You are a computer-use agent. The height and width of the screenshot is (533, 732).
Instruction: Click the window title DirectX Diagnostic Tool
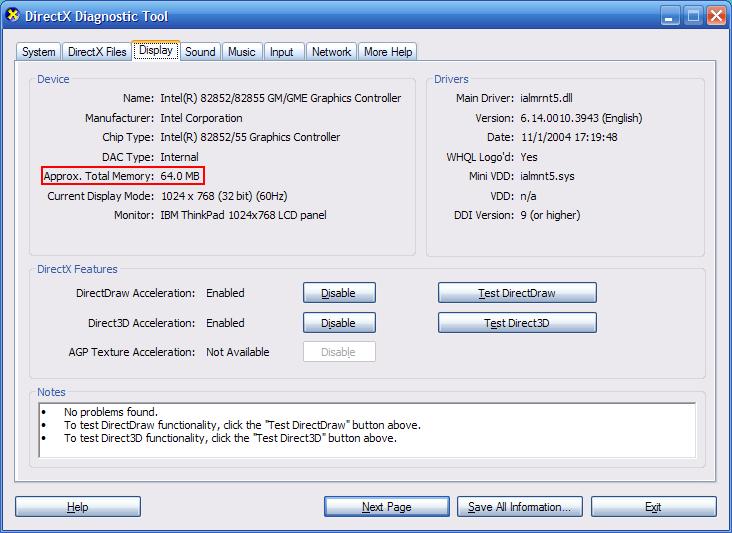coord(96,16)
